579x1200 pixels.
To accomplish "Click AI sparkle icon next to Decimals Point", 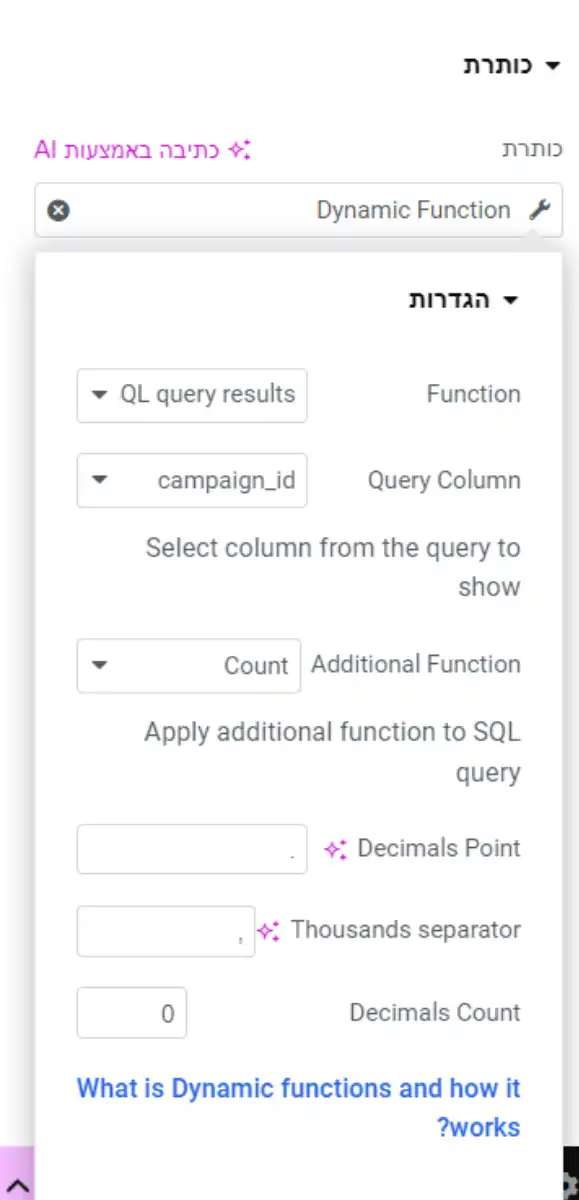I will [x=335, y=849].
